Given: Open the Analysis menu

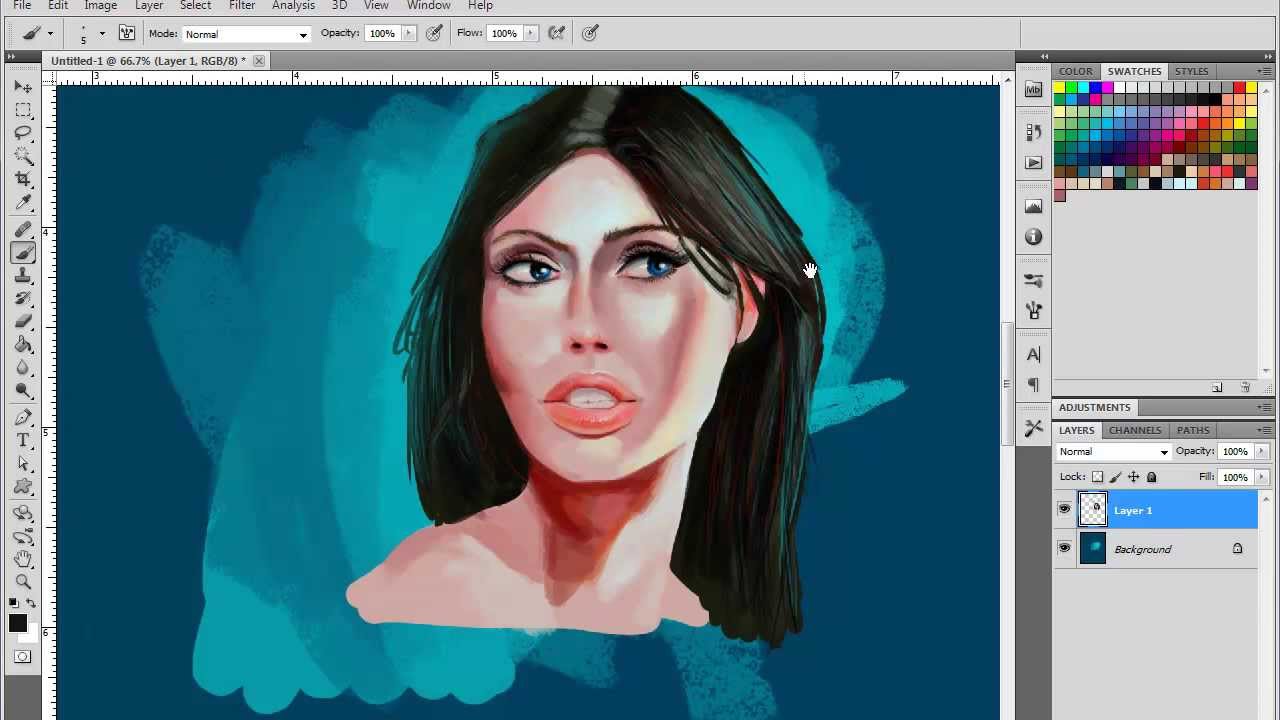Looking at the screenshot, I should point(294,6).
